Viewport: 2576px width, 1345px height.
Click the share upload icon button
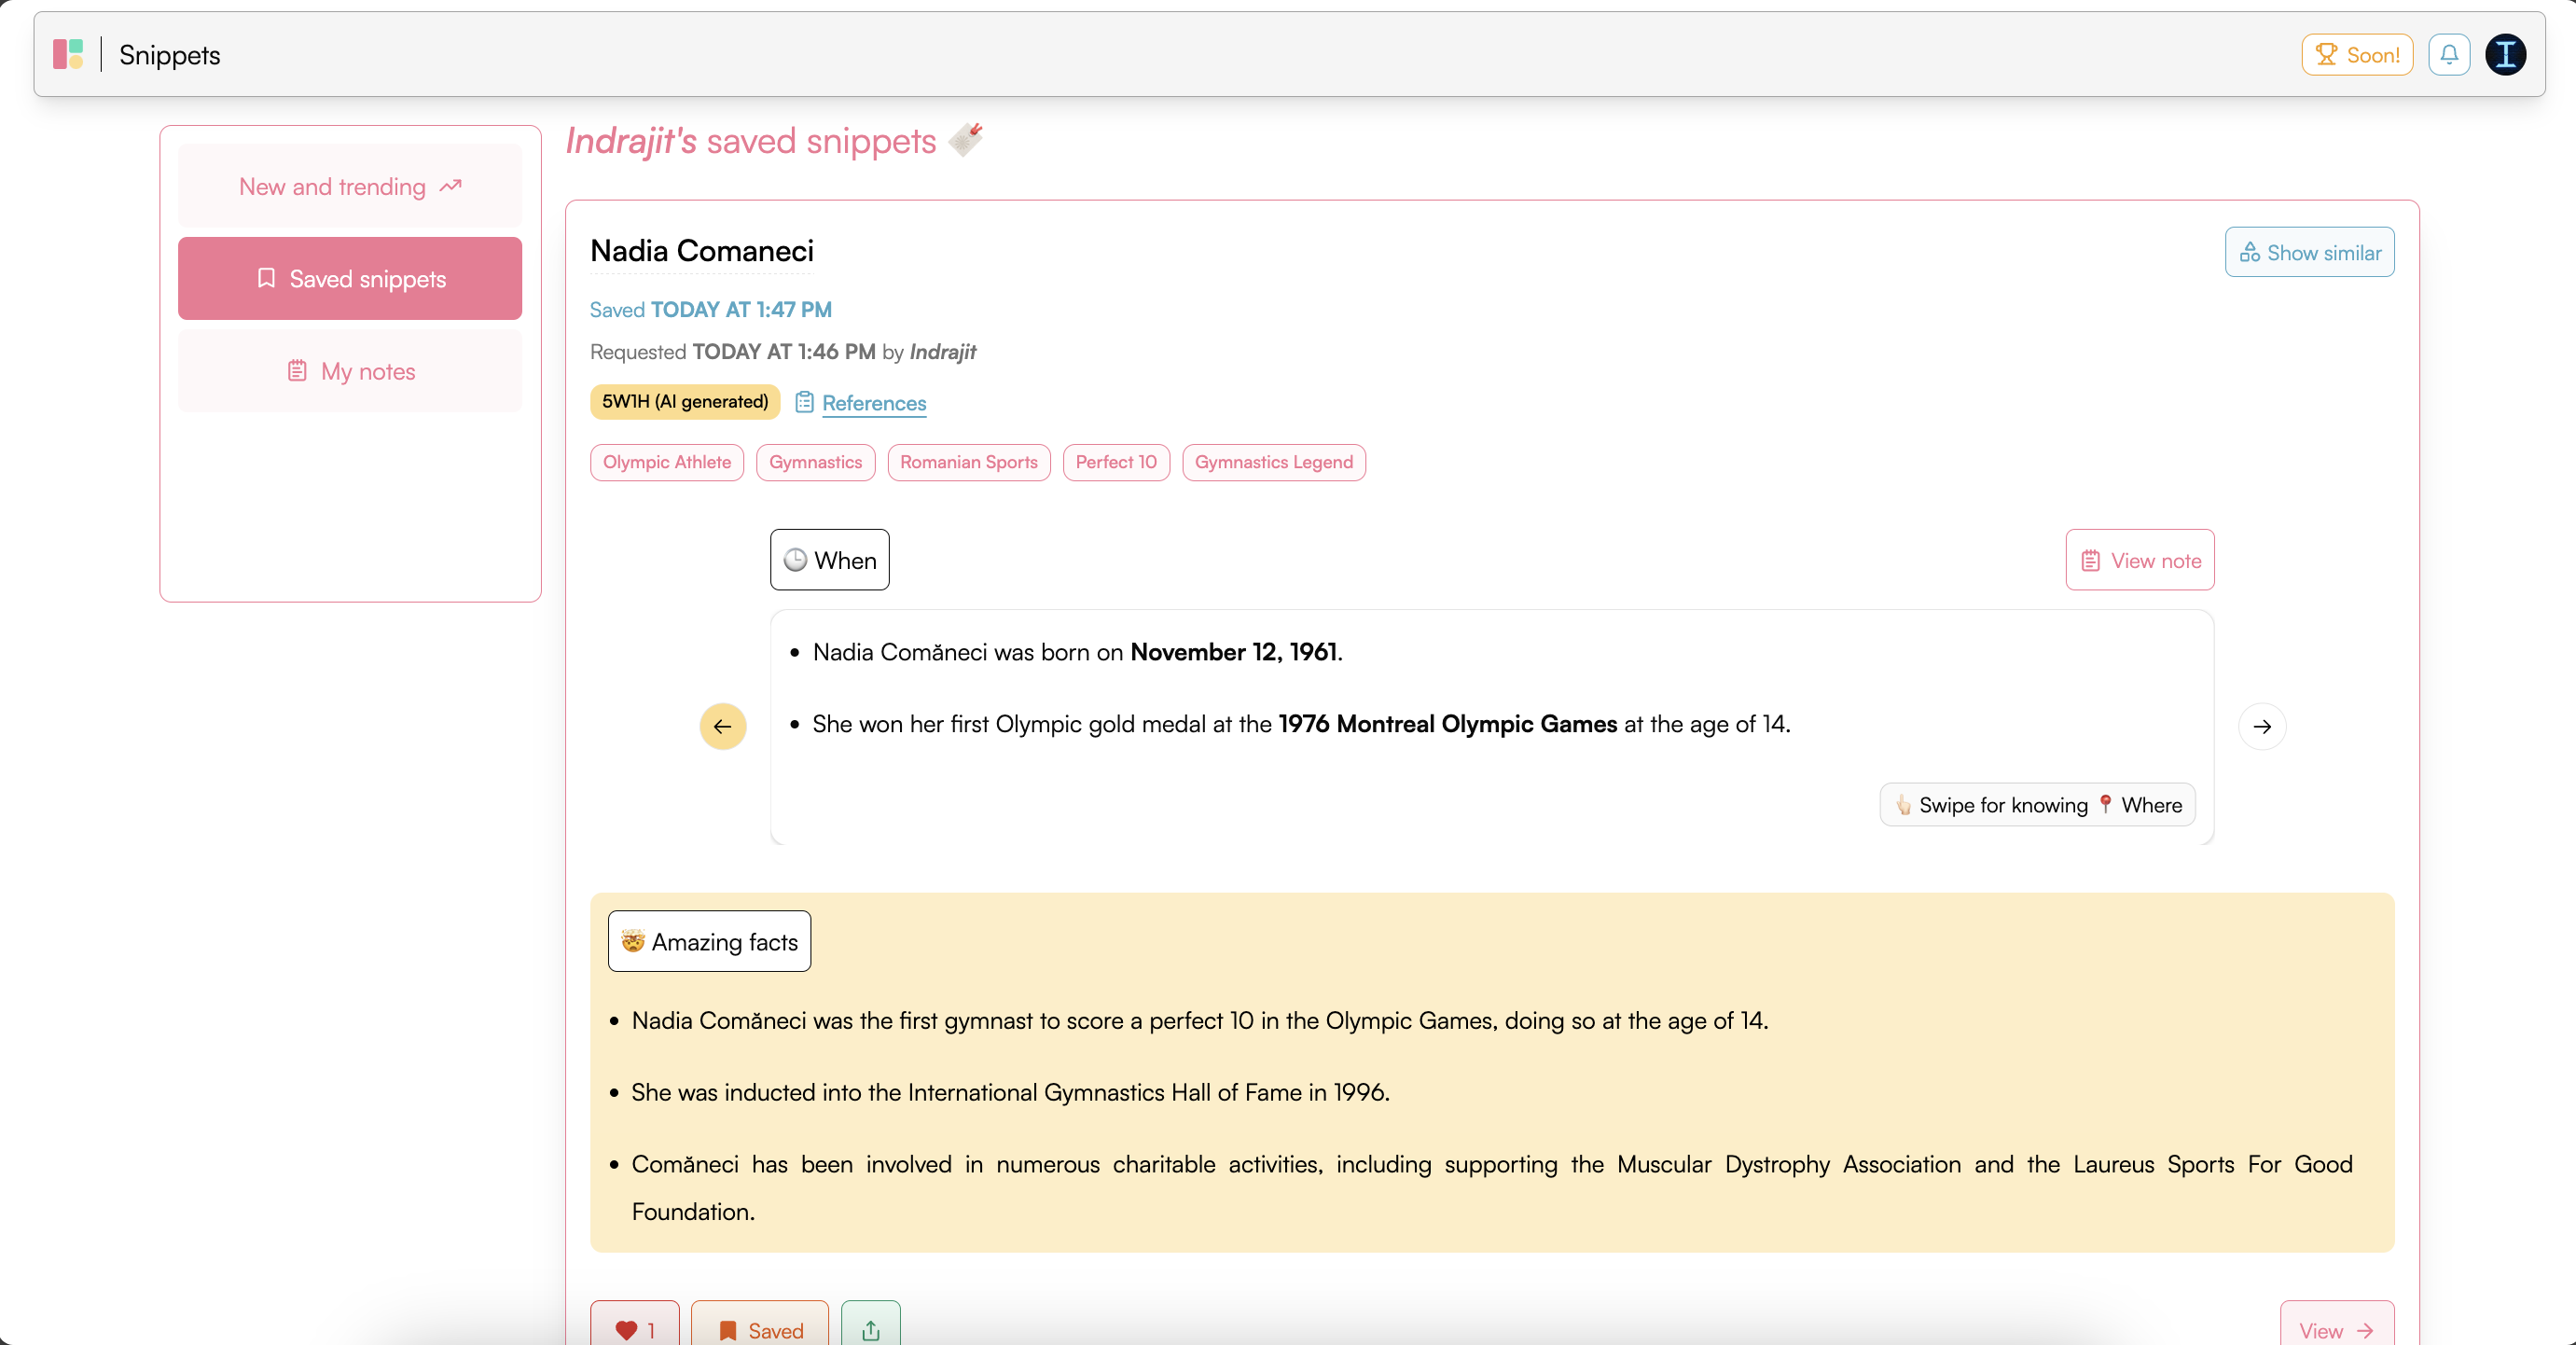click(x=870, y=1329)
